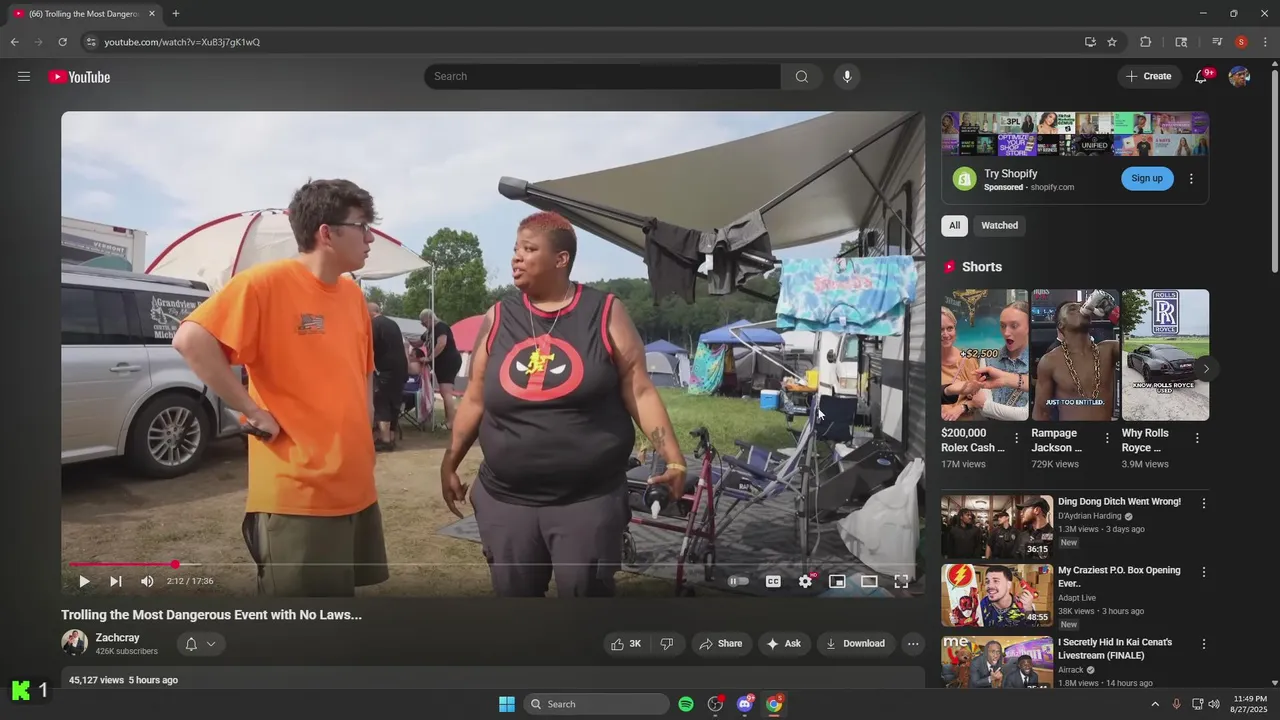Click Sign up on Shopify ad
Viewport: 1280px width, 720px height.
pos(1147,178)
